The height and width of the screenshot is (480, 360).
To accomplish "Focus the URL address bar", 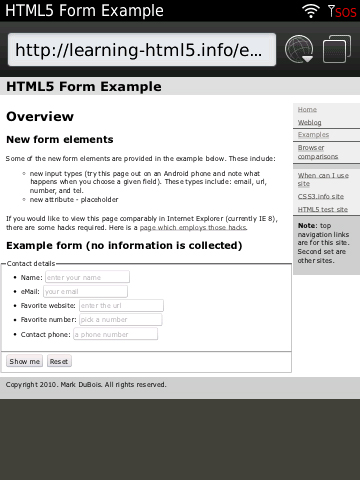I will [x=142, y=50].
